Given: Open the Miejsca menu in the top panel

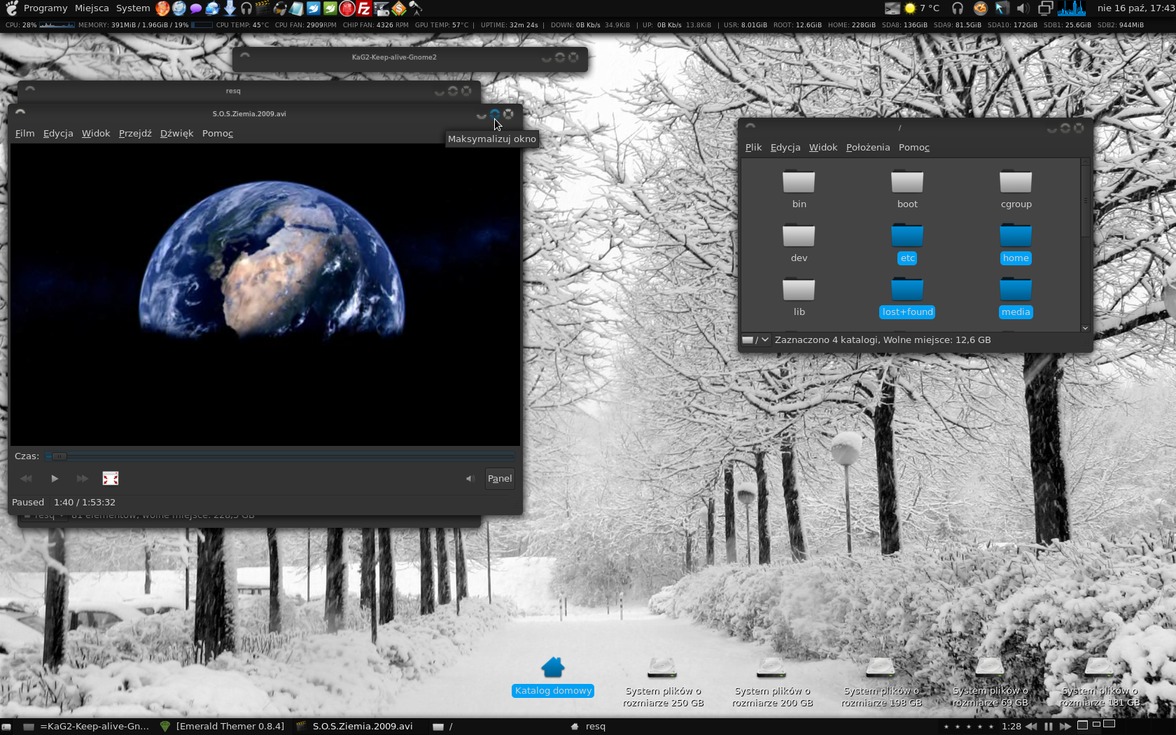Looking at the screenshot, I should pos(92,8).
